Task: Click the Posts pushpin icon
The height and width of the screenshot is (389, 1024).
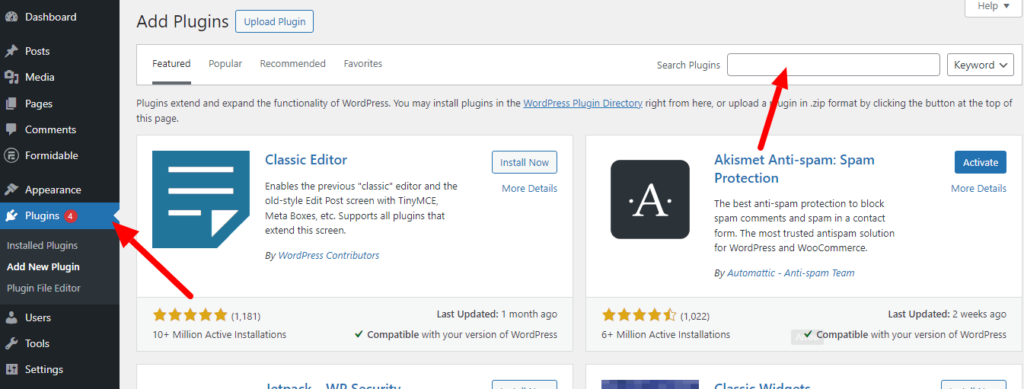Action: tap(11, 51)
